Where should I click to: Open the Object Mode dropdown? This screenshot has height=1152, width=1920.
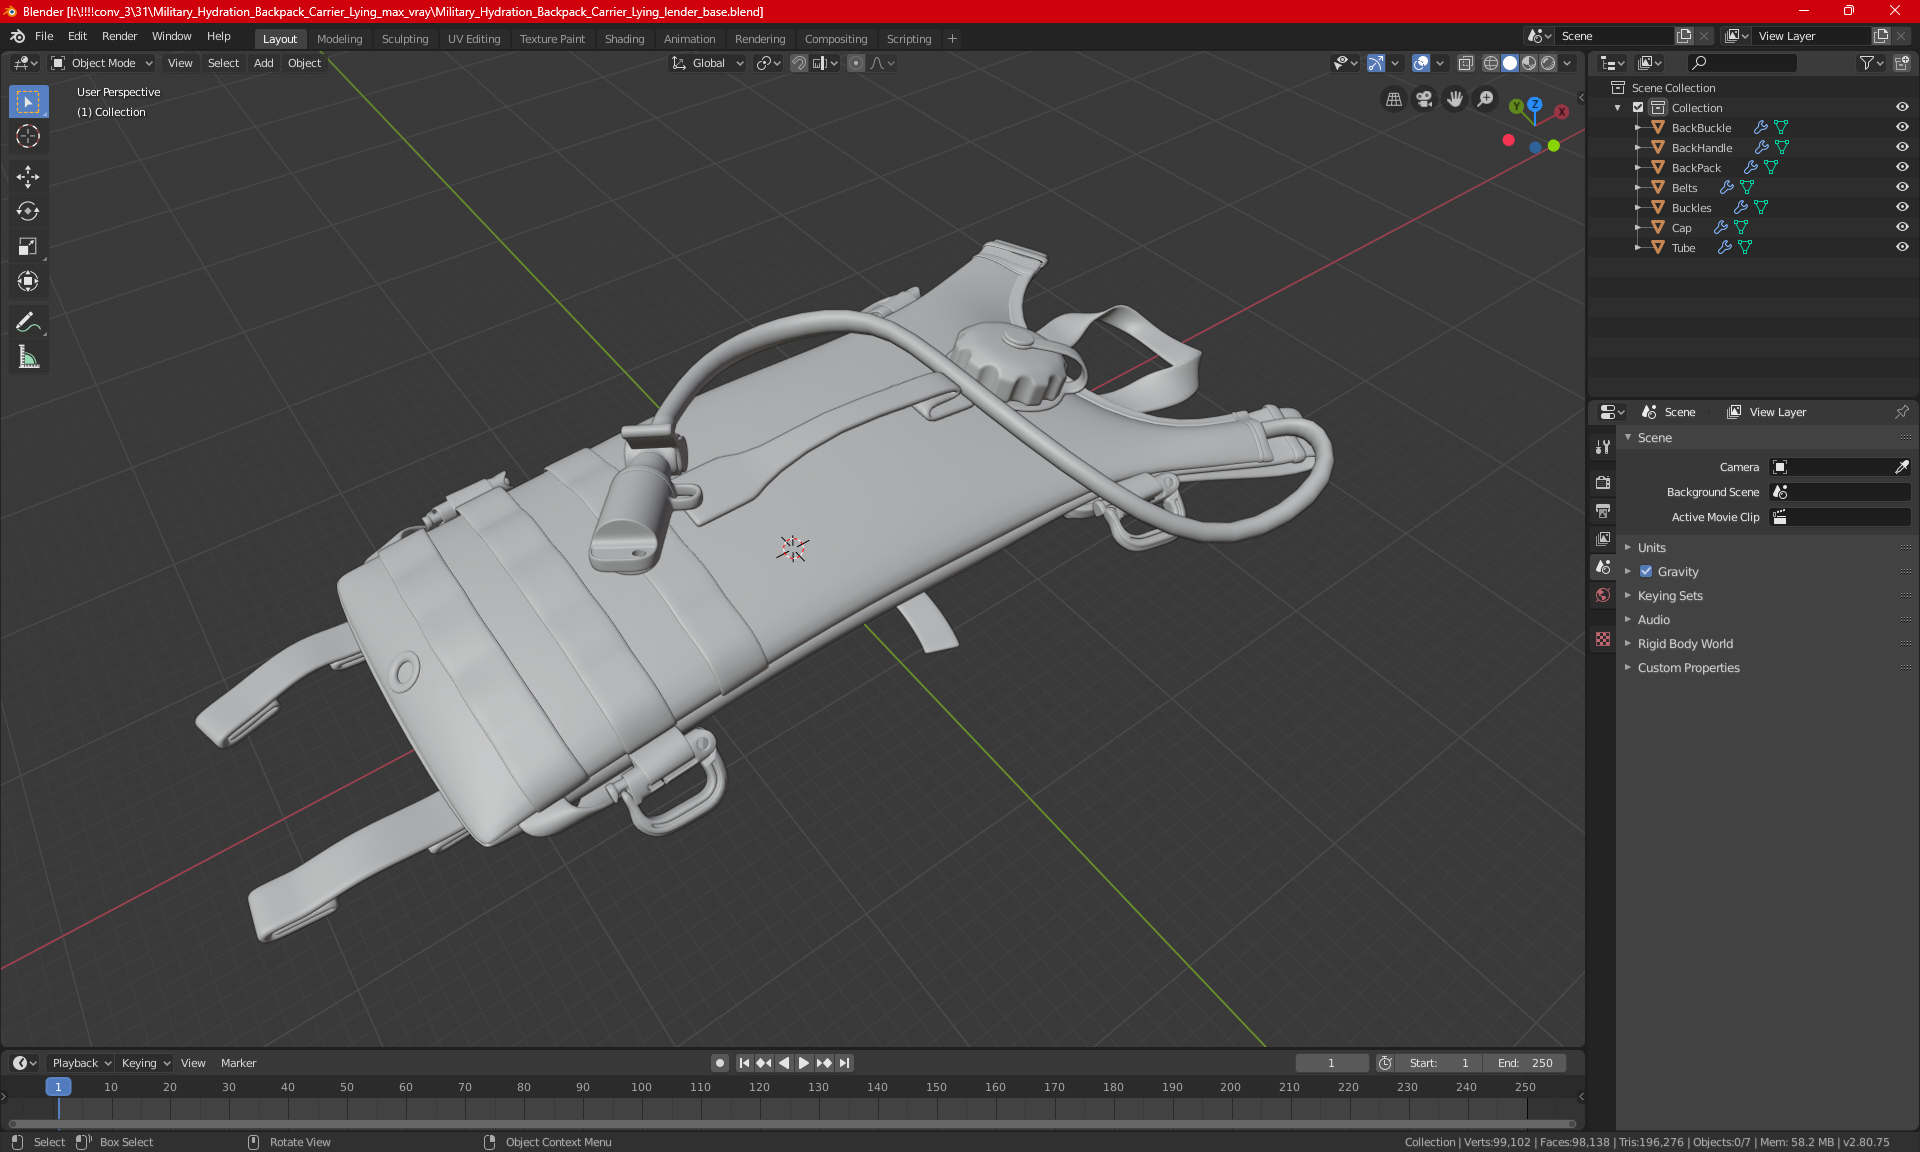coord(102,63)
